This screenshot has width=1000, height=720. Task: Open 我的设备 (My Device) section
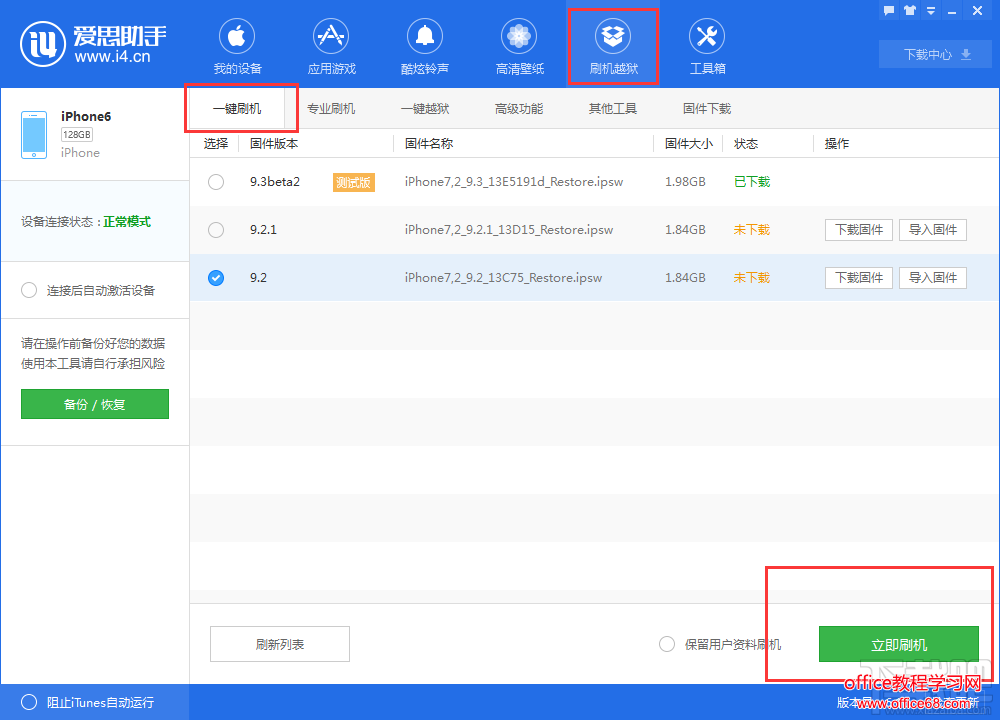237,47
